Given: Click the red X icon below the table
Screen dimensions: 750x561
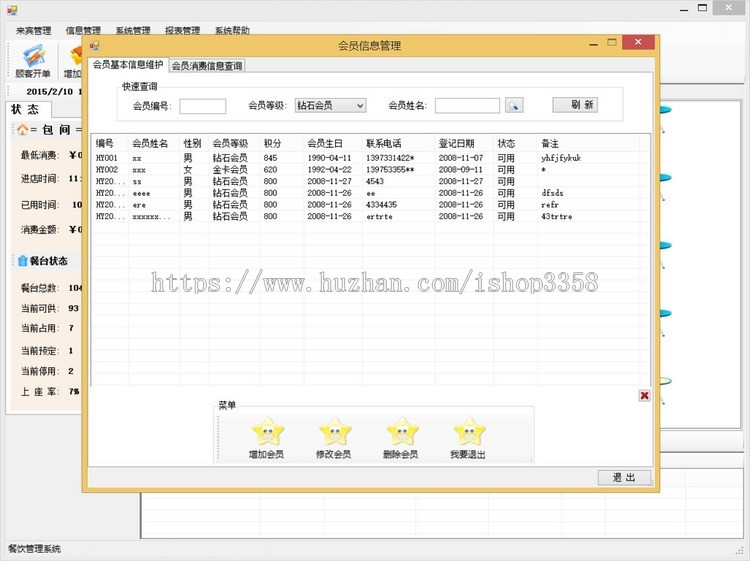Looking at the screenshot, I should coord(644,395).
